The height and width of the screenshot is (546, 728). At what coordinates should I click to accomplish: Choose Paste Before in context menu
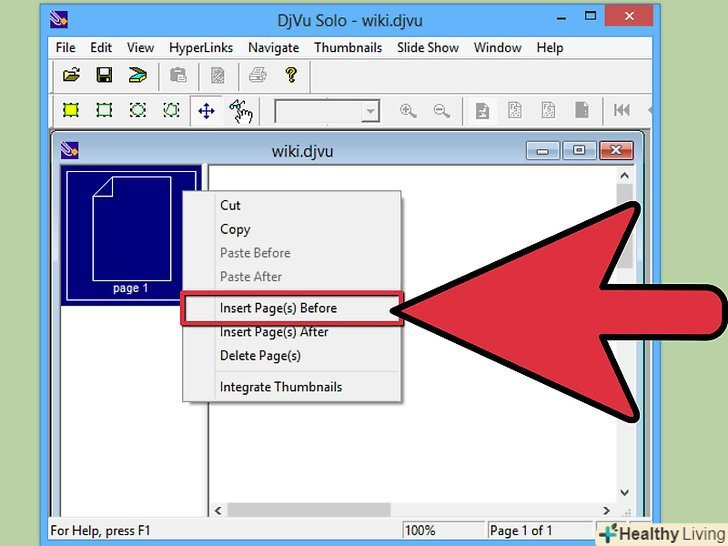coord(292,253)
